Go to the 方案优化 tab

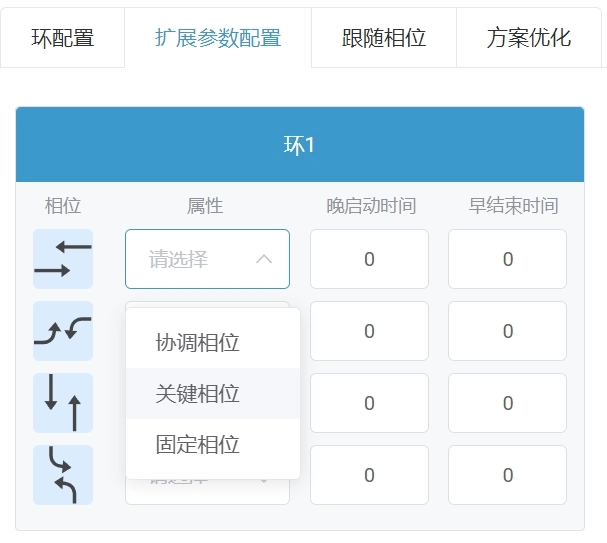click(x=529, y=38)
